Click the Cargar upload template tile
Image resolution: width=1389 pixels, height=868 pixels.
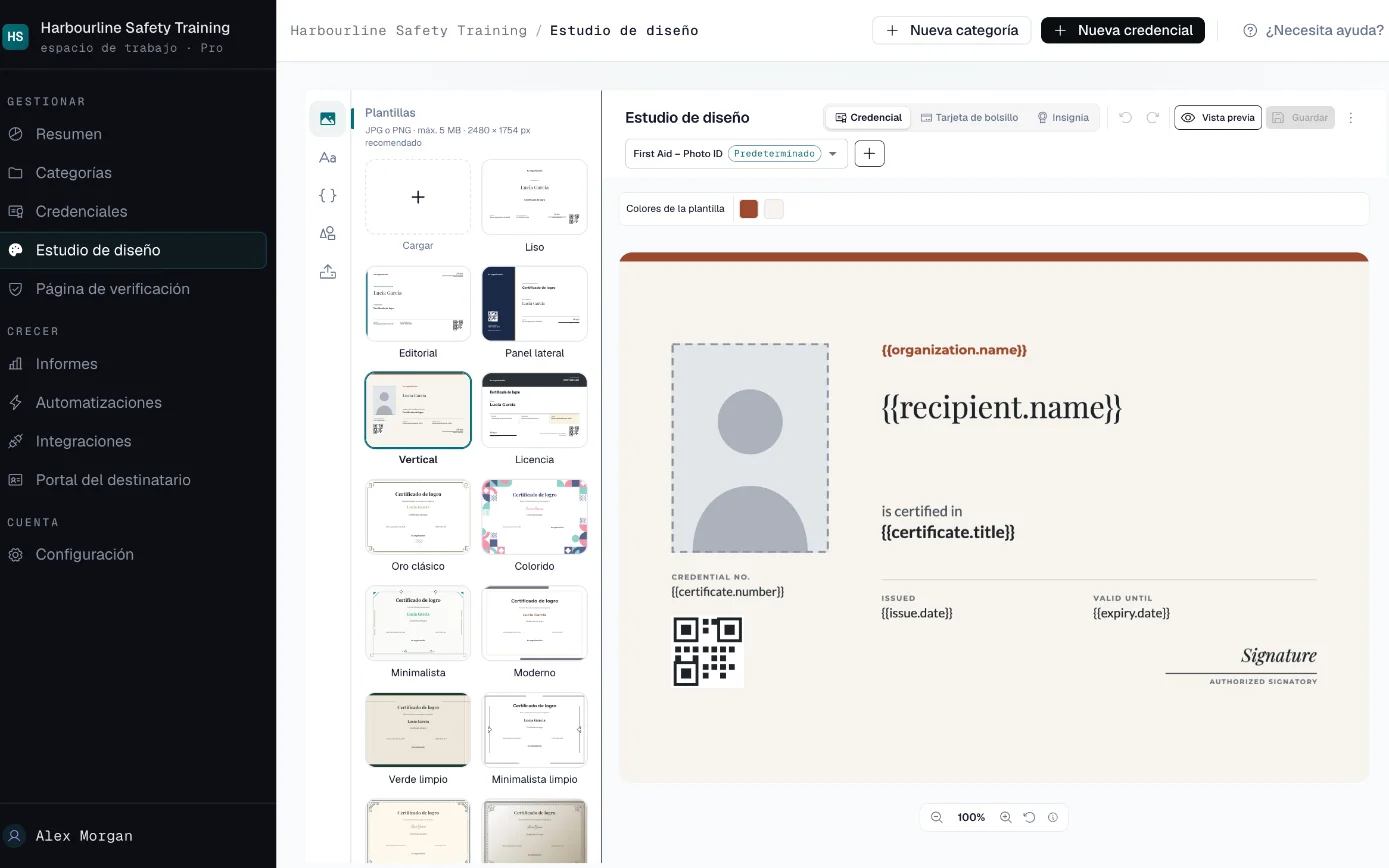tap(418, 197)
